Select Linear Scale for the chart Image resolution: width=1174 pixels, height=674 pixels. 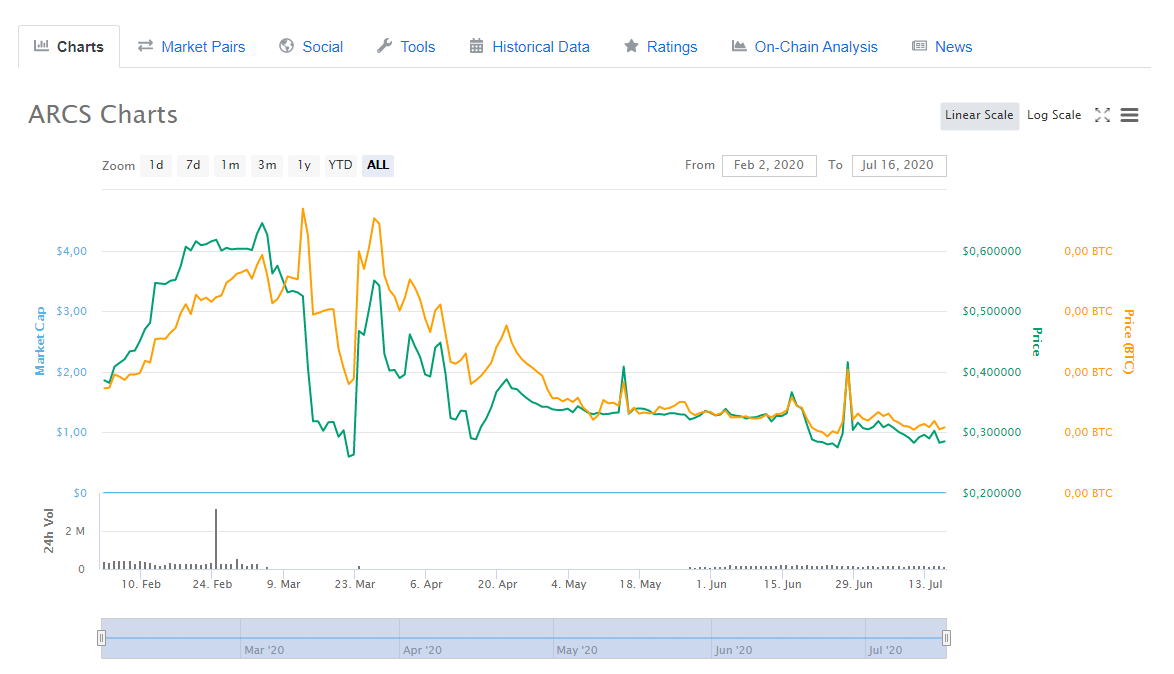click(979, 115)
